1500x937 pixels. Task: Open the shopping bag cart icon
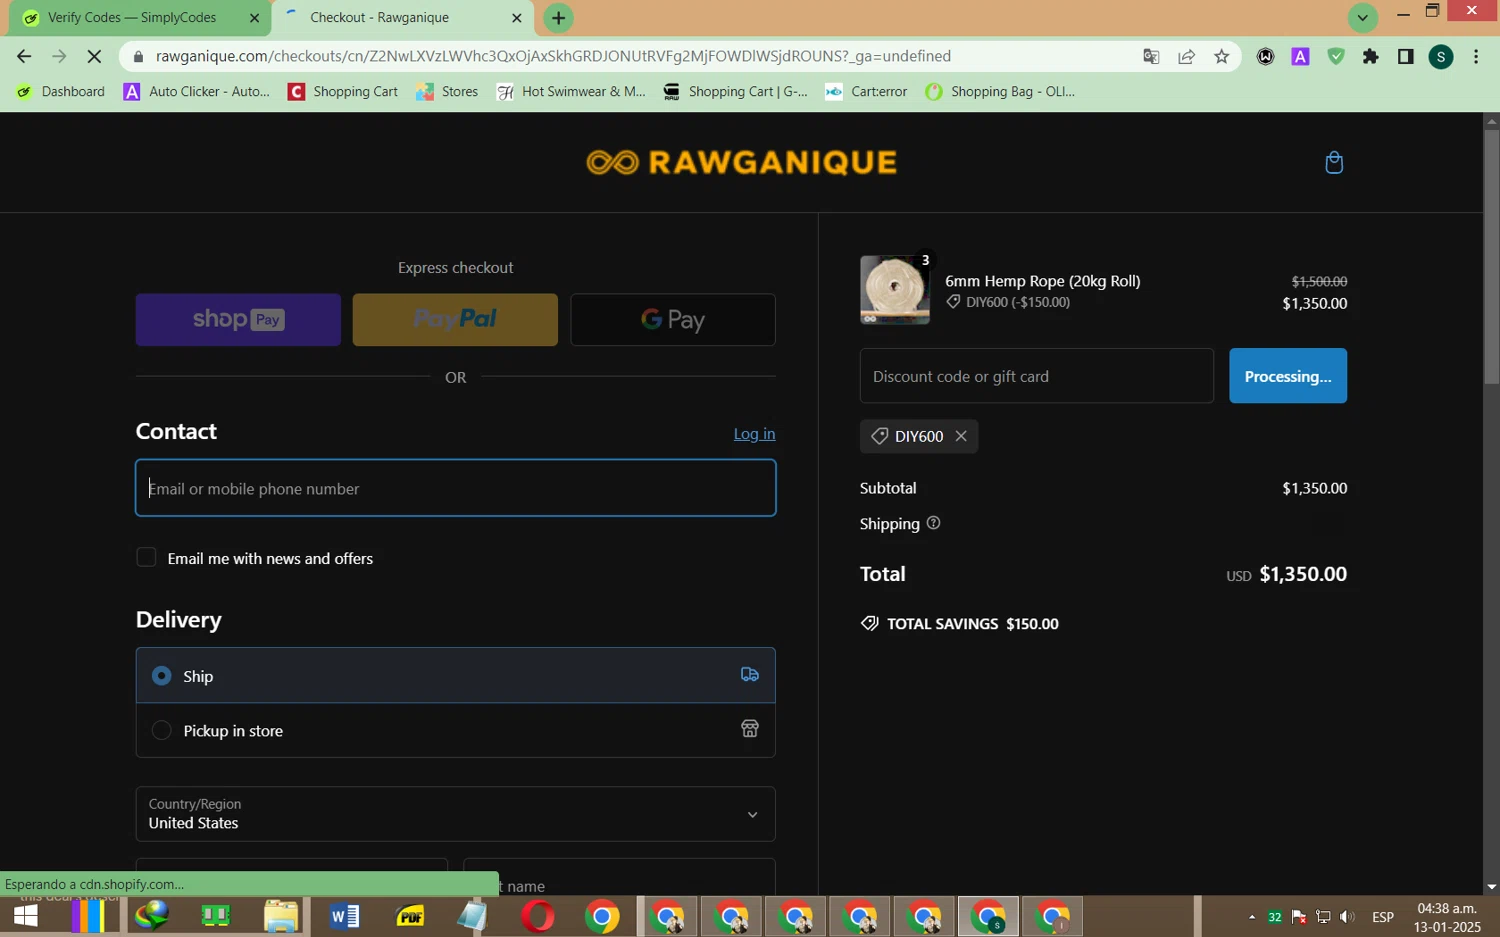pyautogui.click(x=1334, y=162)
